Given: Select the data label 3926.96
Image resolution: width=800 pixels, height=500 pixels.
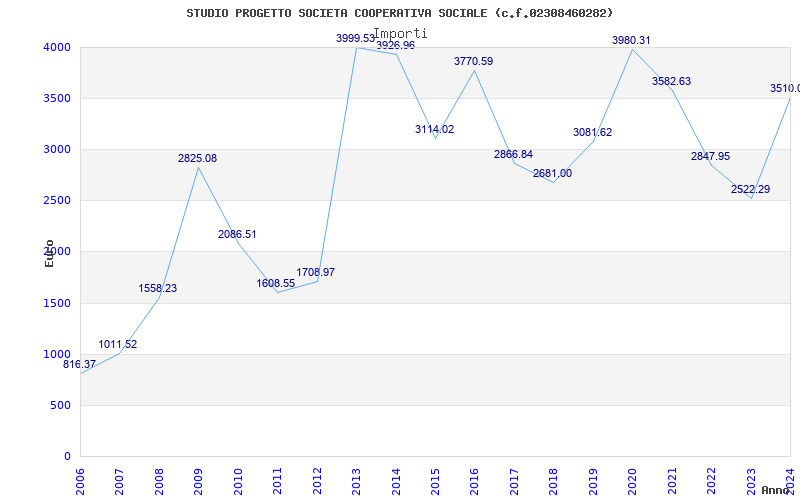Looking at the screenshot, I should pyautogui.click(x=395, y=45).
